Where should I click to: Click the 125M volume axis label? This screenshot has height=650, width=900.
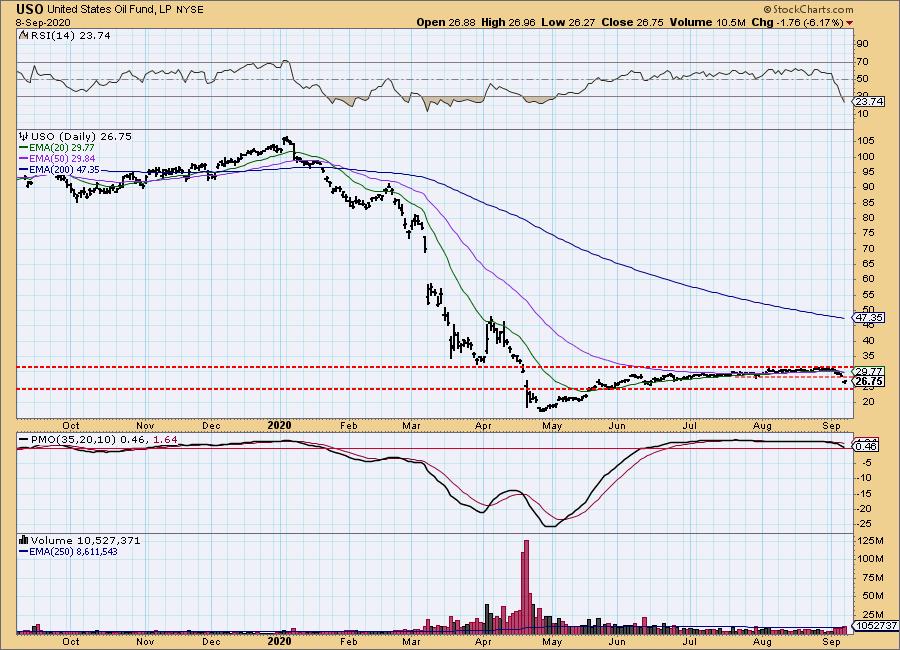point(870,541)
